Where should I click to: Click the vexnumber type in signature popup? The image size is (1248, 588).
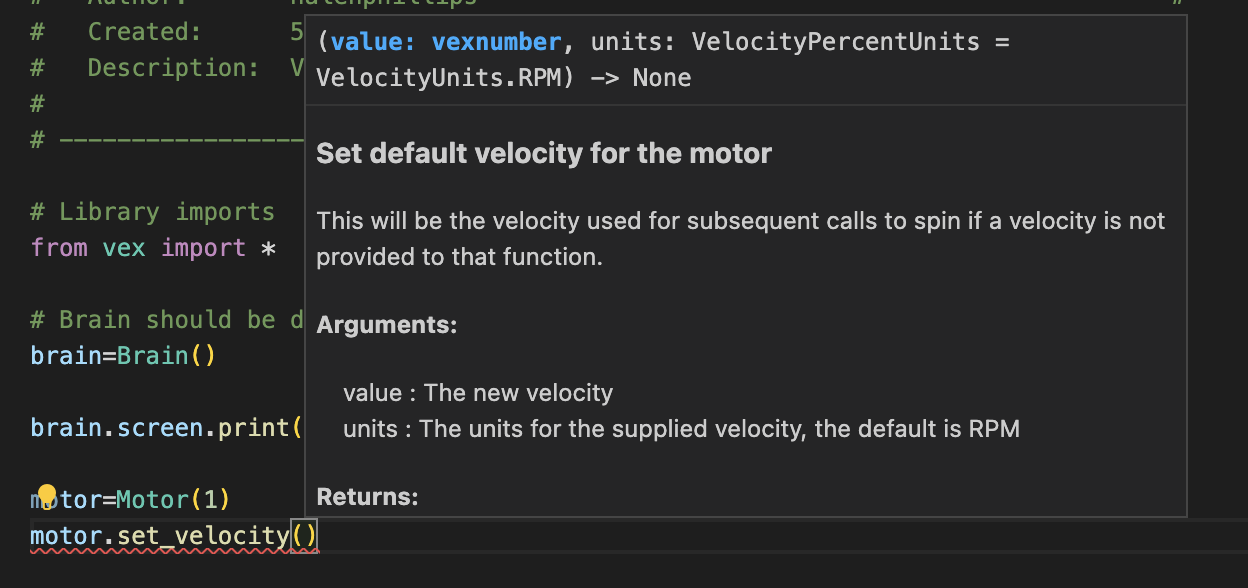click(496, 42)
